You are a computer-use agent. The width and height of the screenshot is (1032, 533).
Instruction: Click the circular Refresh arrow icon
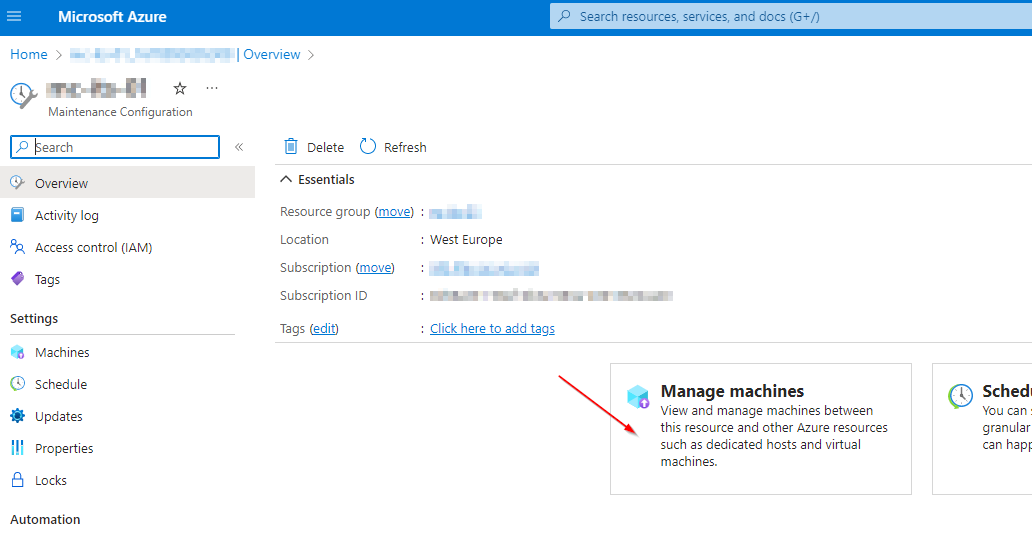(367, 146)
